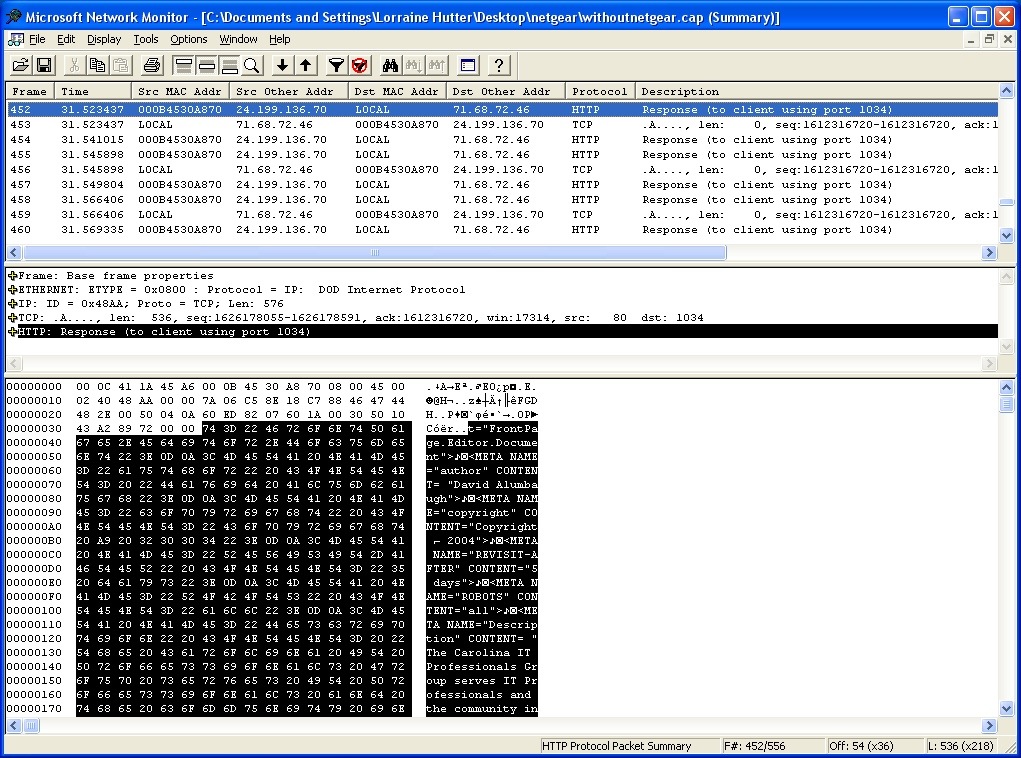Click the Dst Other Addr column header
Screen dimensions: 1021x758
tap(505, 91)
